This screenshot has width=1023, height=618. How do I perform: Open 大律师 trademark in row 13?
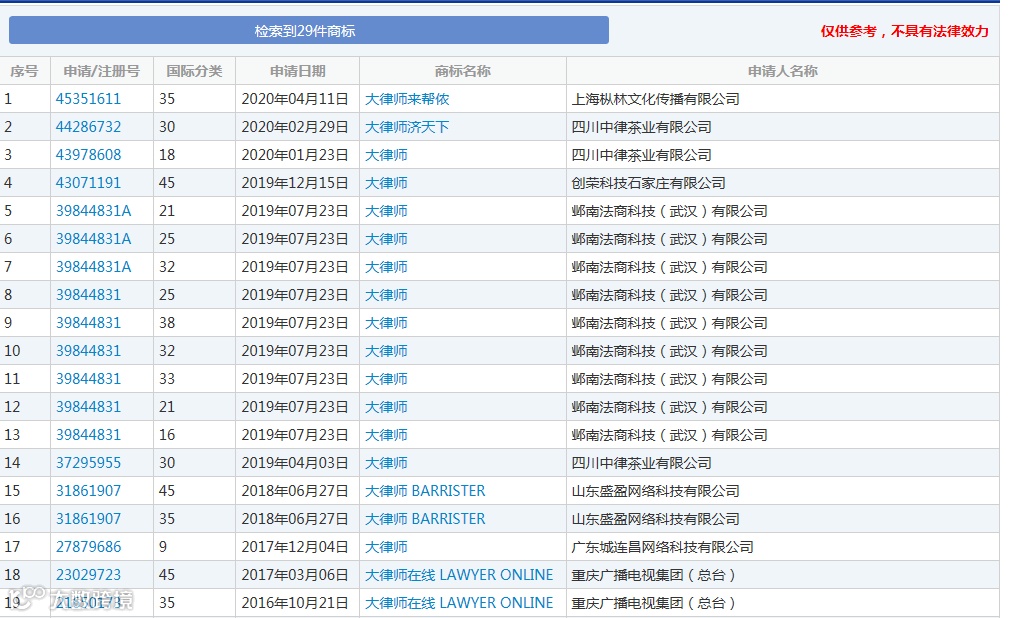click(386, 436)
